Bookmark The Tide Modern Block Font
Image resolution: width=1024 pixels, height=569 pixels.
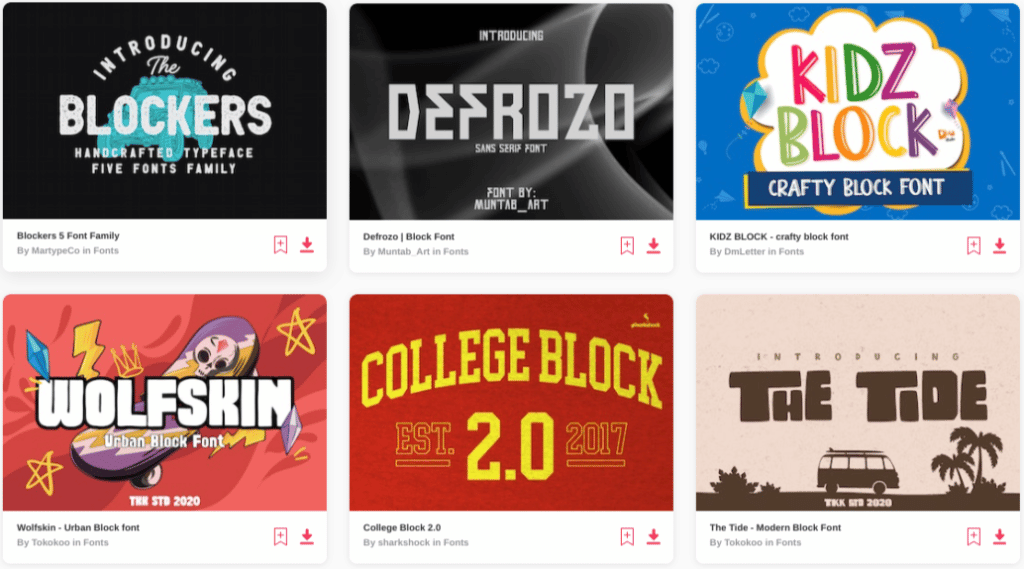[x=974, y=536]
